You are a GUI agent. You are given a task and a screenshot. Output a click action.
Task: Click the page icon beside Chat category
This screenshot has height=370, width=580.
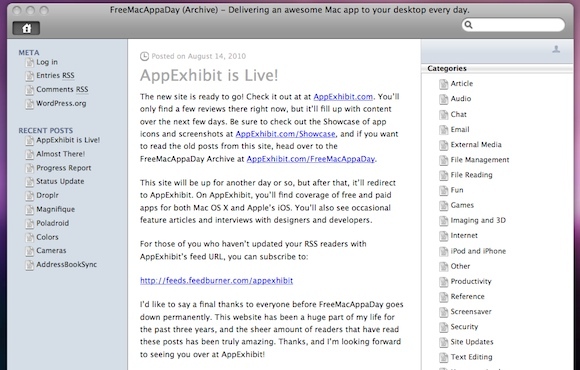coord(444,115)
